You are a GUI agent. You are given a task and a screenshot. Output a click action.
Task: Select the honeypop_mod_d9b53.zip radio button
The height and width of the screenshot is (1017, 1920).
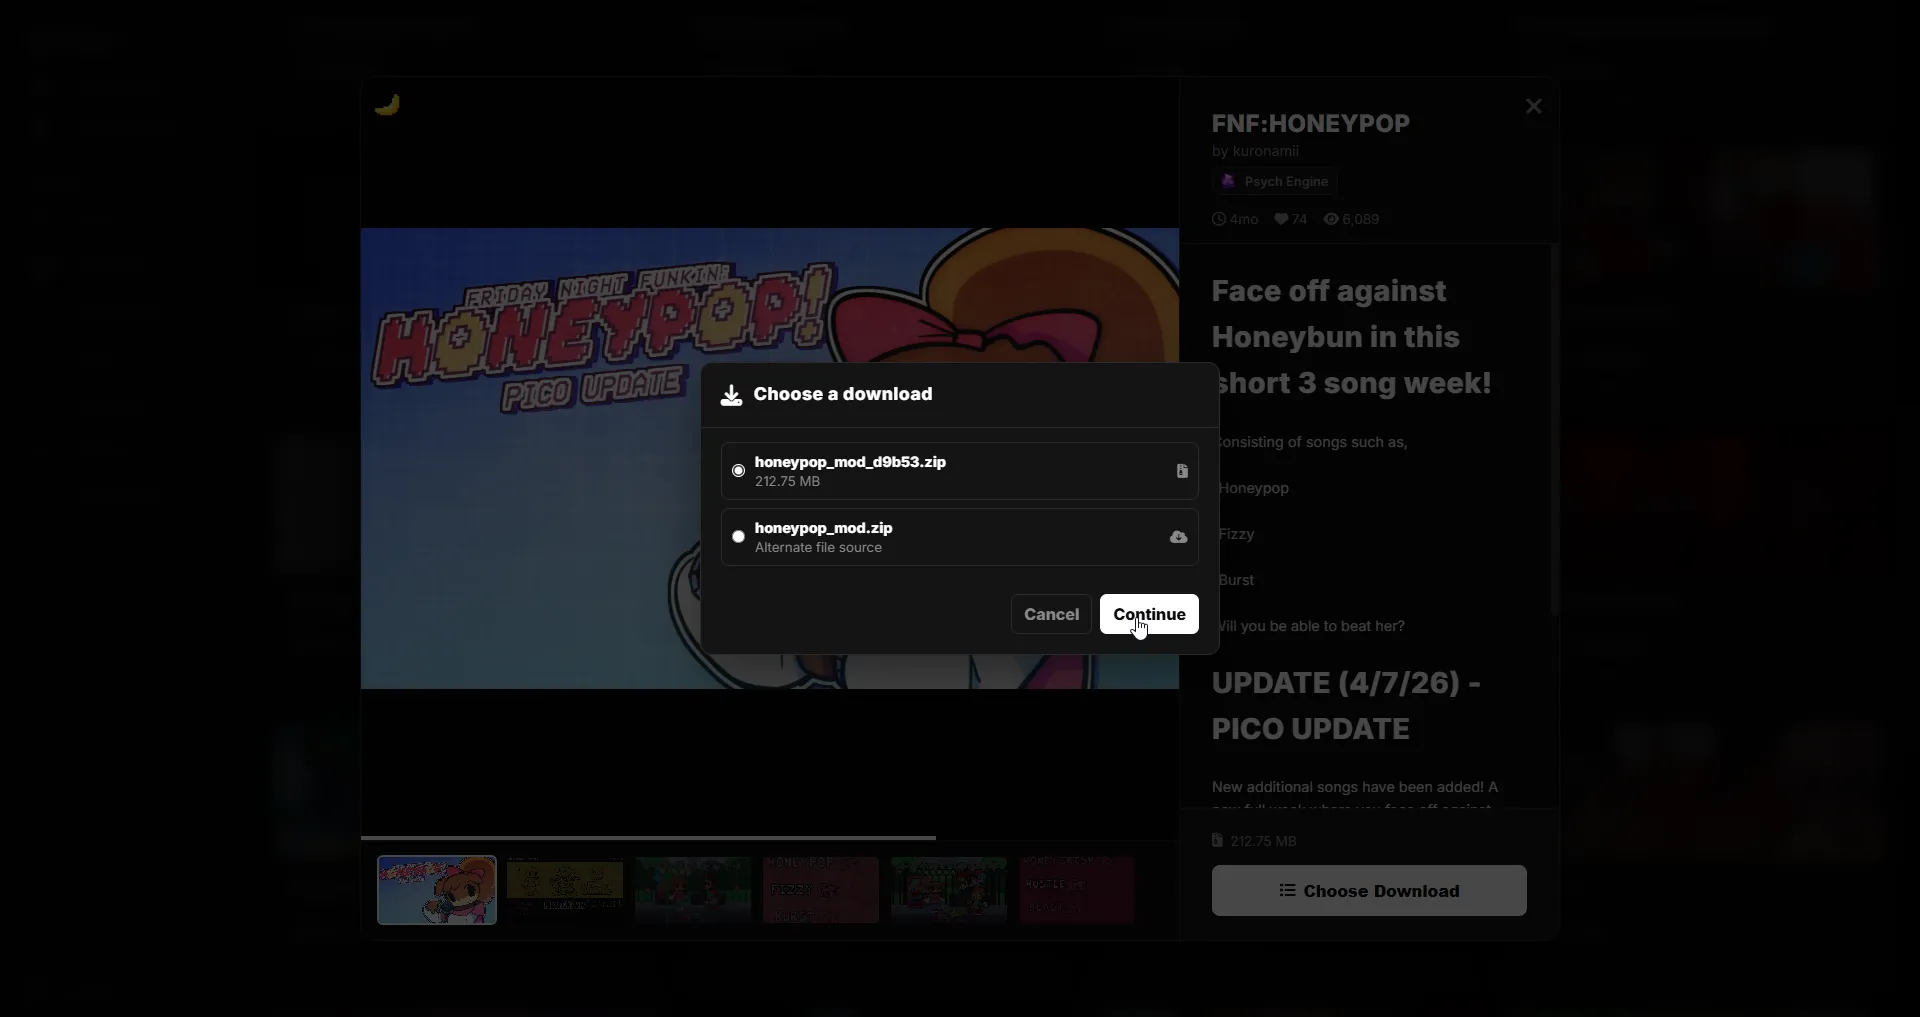[x=738, y=471]
